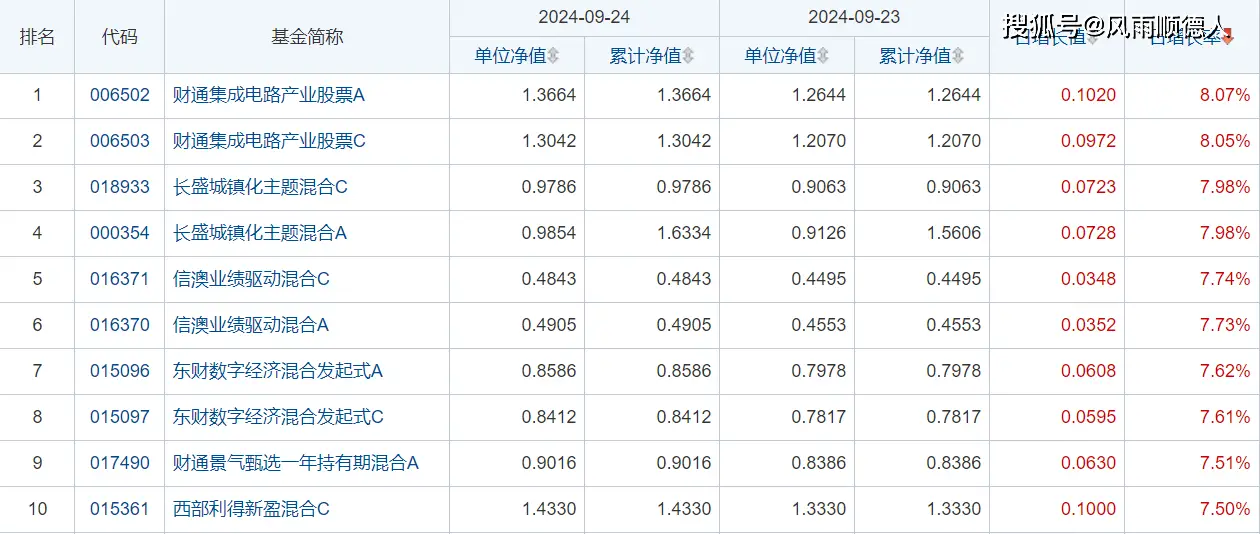
Task: Open fund code 016371
Action: [x=120, y=279]
